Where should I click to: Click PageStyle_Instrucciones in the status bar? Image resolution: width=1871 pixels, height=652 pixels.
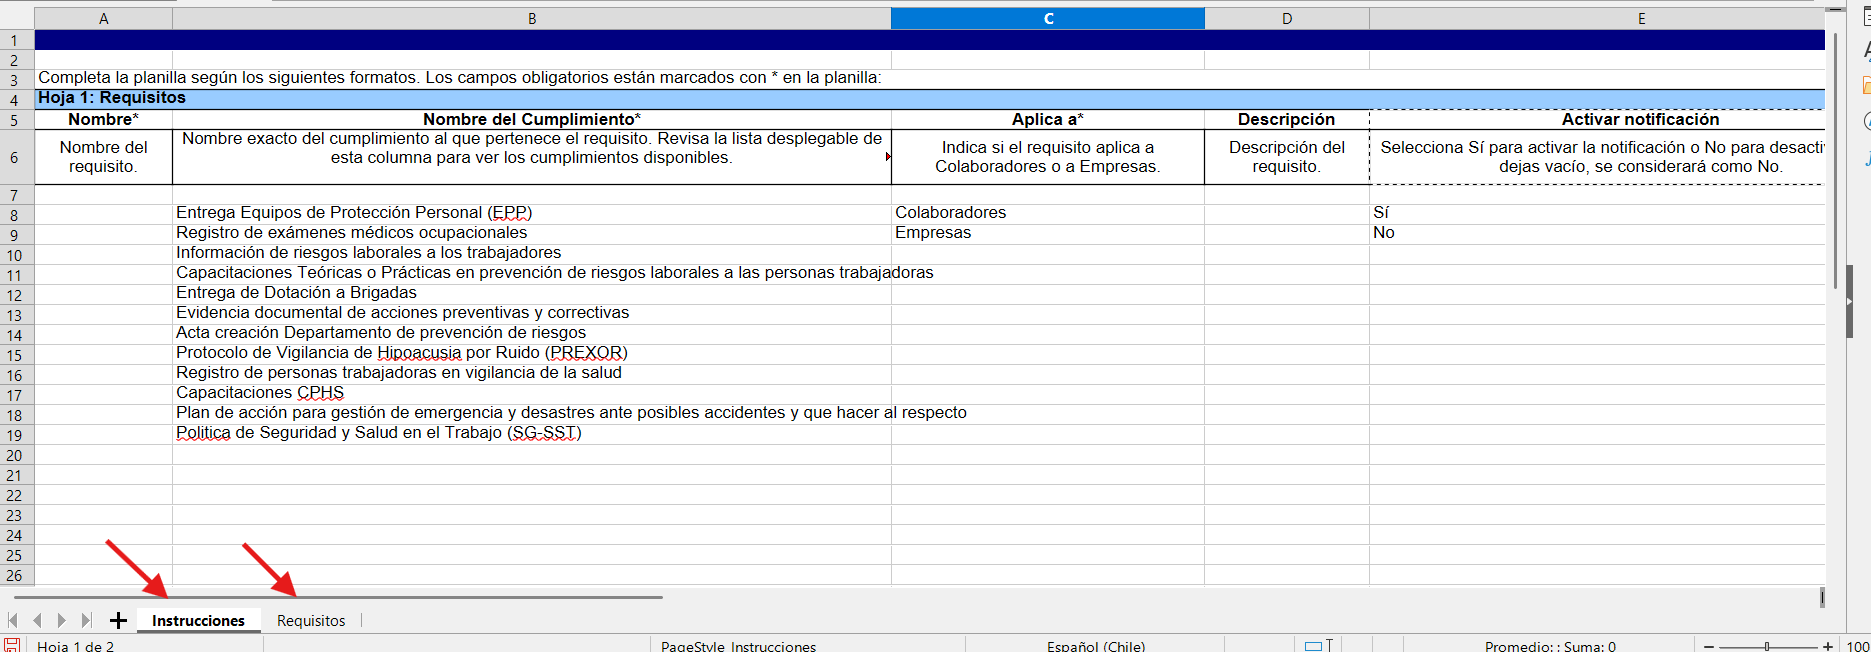[x=738, y=646]
